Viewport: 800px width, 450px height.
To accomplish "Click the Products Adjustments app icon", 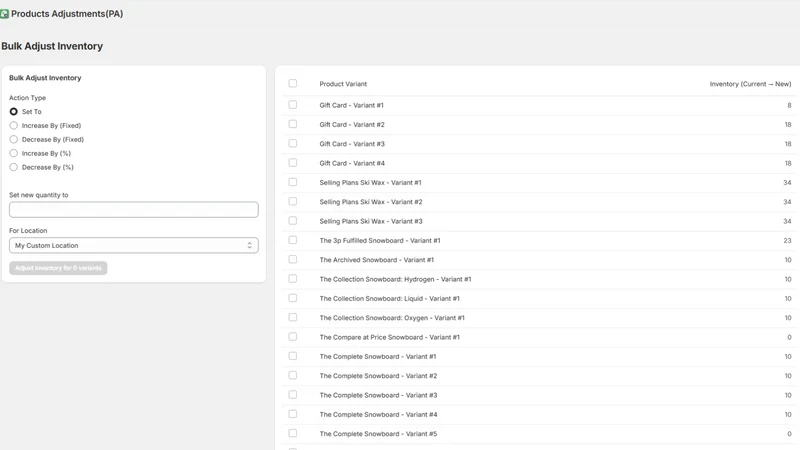I will click(x=4, y=14).
